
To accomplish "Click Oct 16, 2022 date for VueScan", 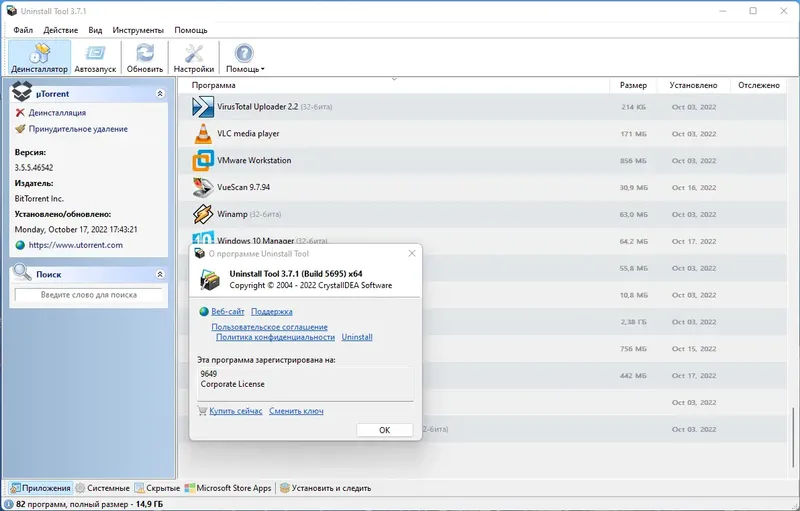I will pos(694,188).
